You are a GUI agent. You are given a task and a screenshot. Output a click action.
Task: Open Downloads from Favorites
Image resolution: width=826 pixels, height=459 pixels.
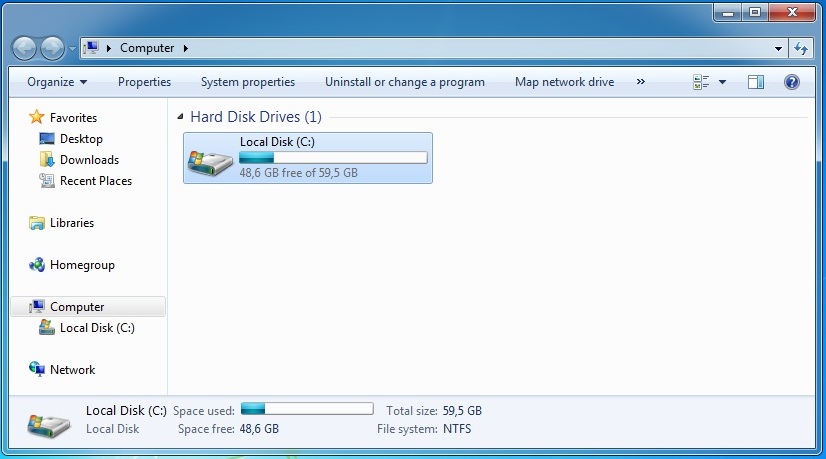[x=90, y=160]
